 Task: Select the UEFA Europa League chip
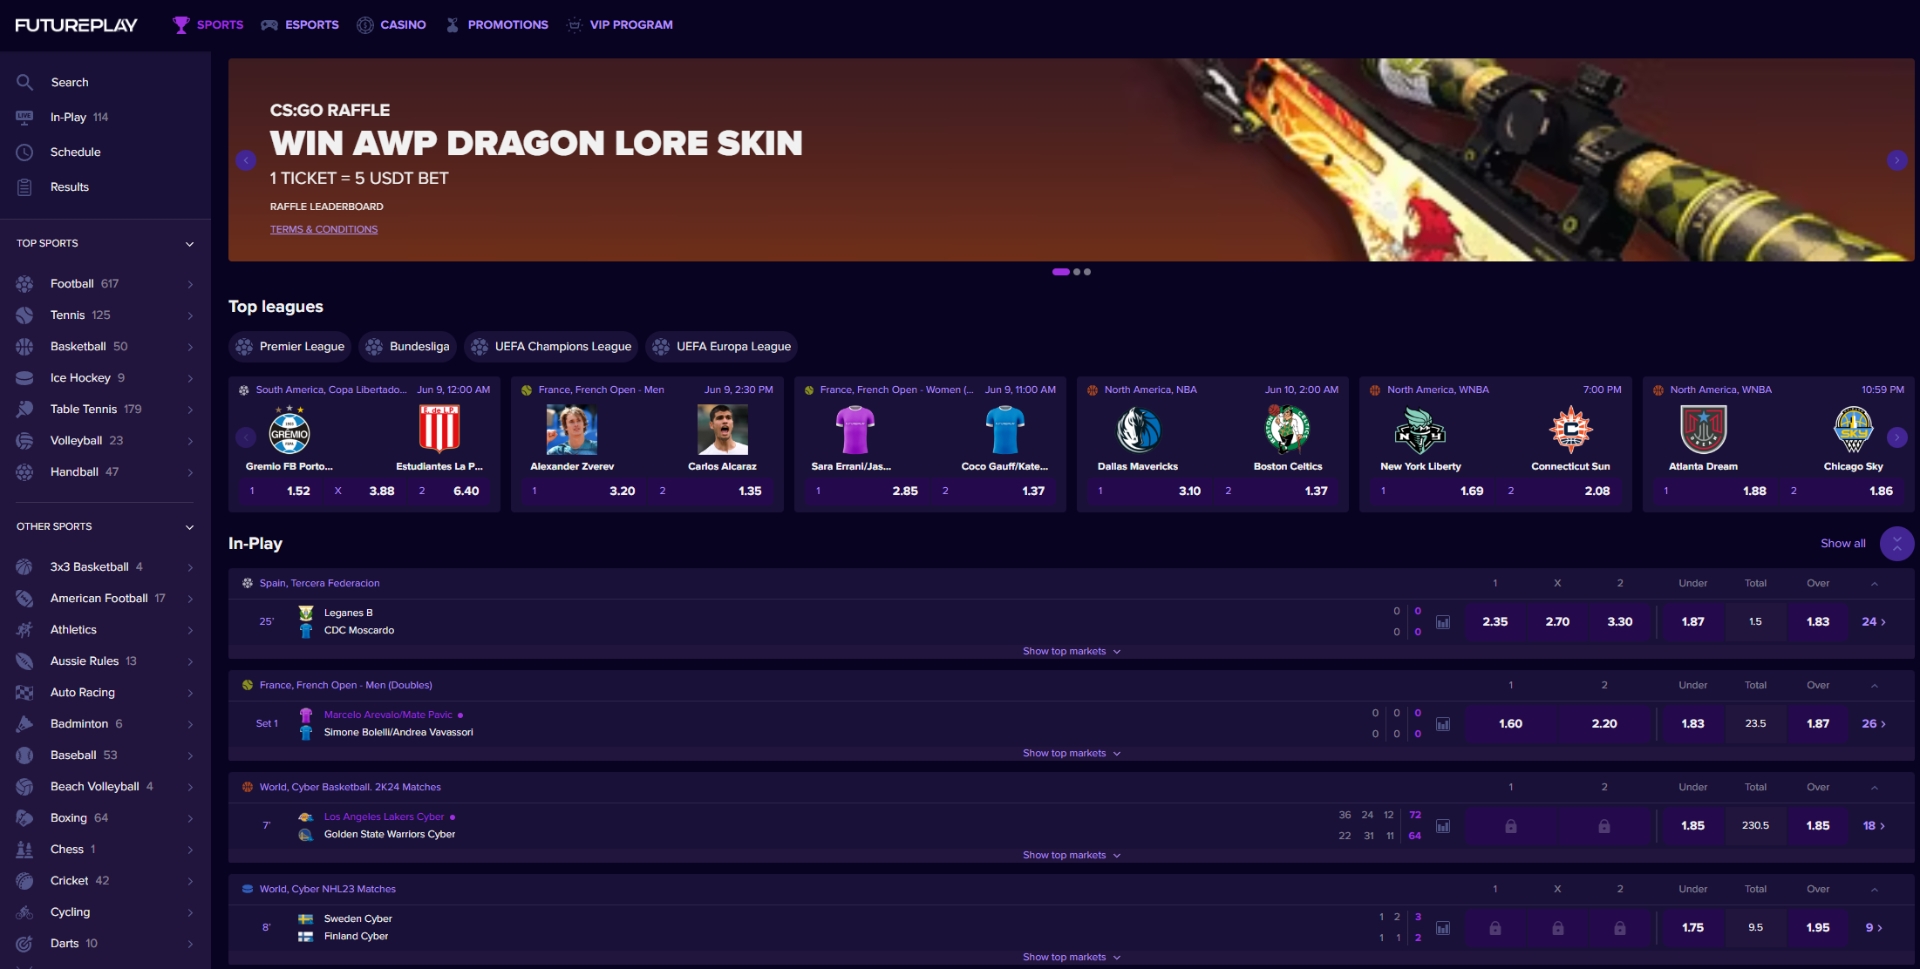click(x=721, y=347)
